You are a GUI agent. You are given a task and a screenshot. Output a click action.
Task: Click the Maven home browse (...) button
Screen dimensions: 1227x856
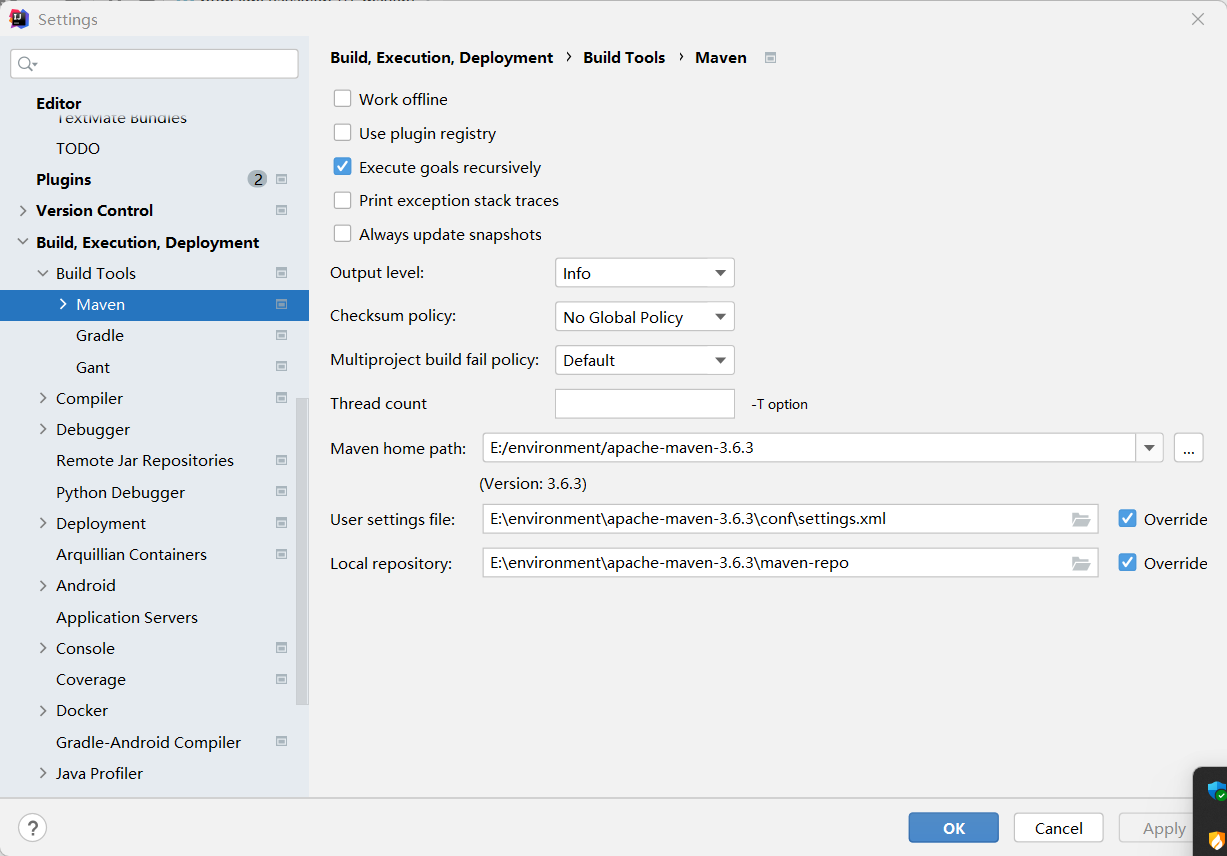[x=1188, y=448]
